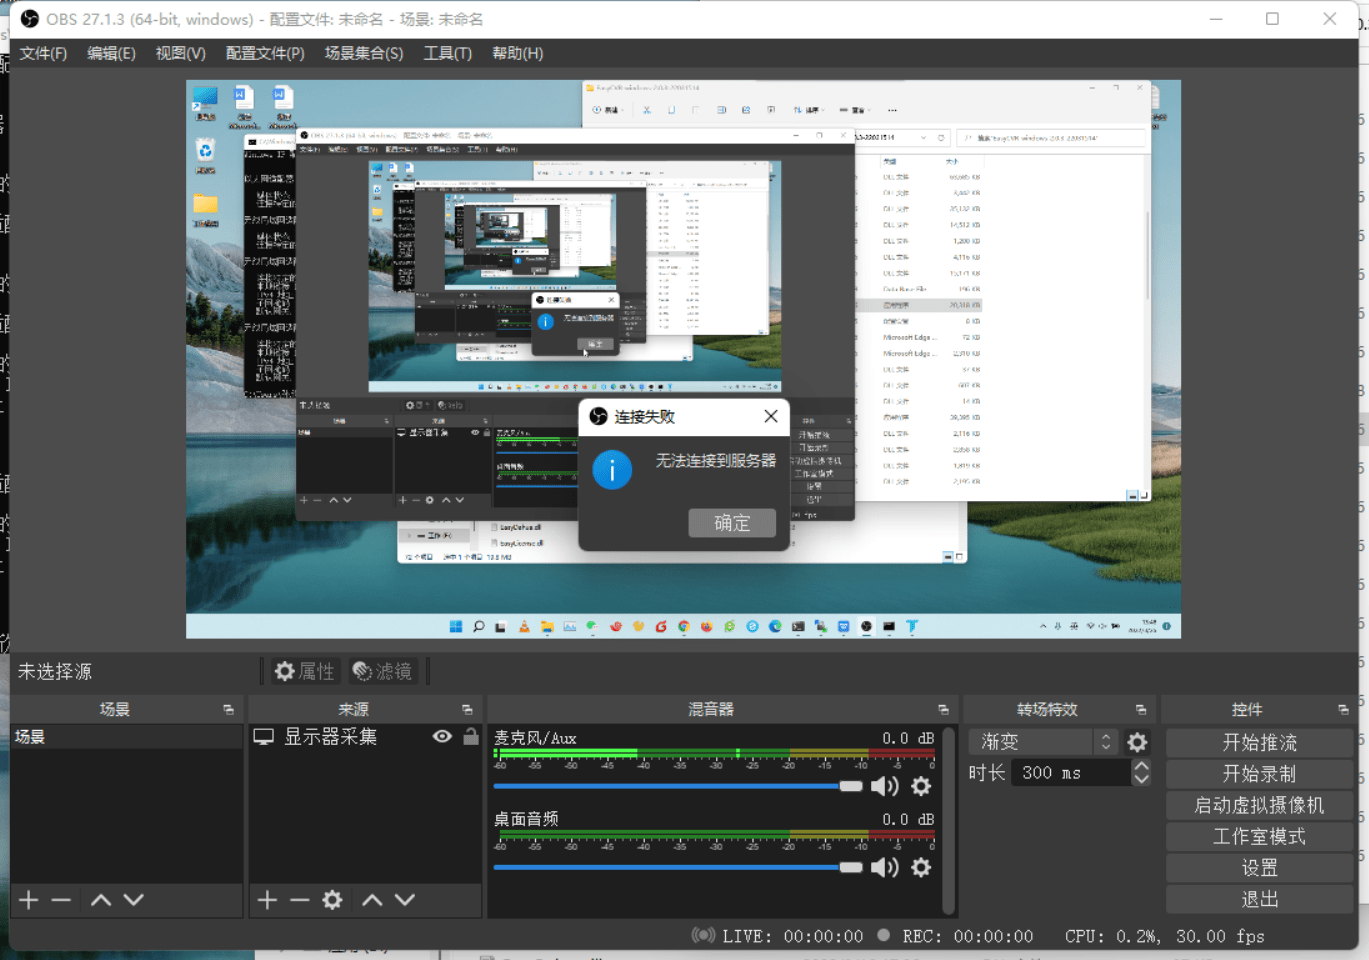
Task: Increase transition duration with up stepper
Action: (1141, 766)
